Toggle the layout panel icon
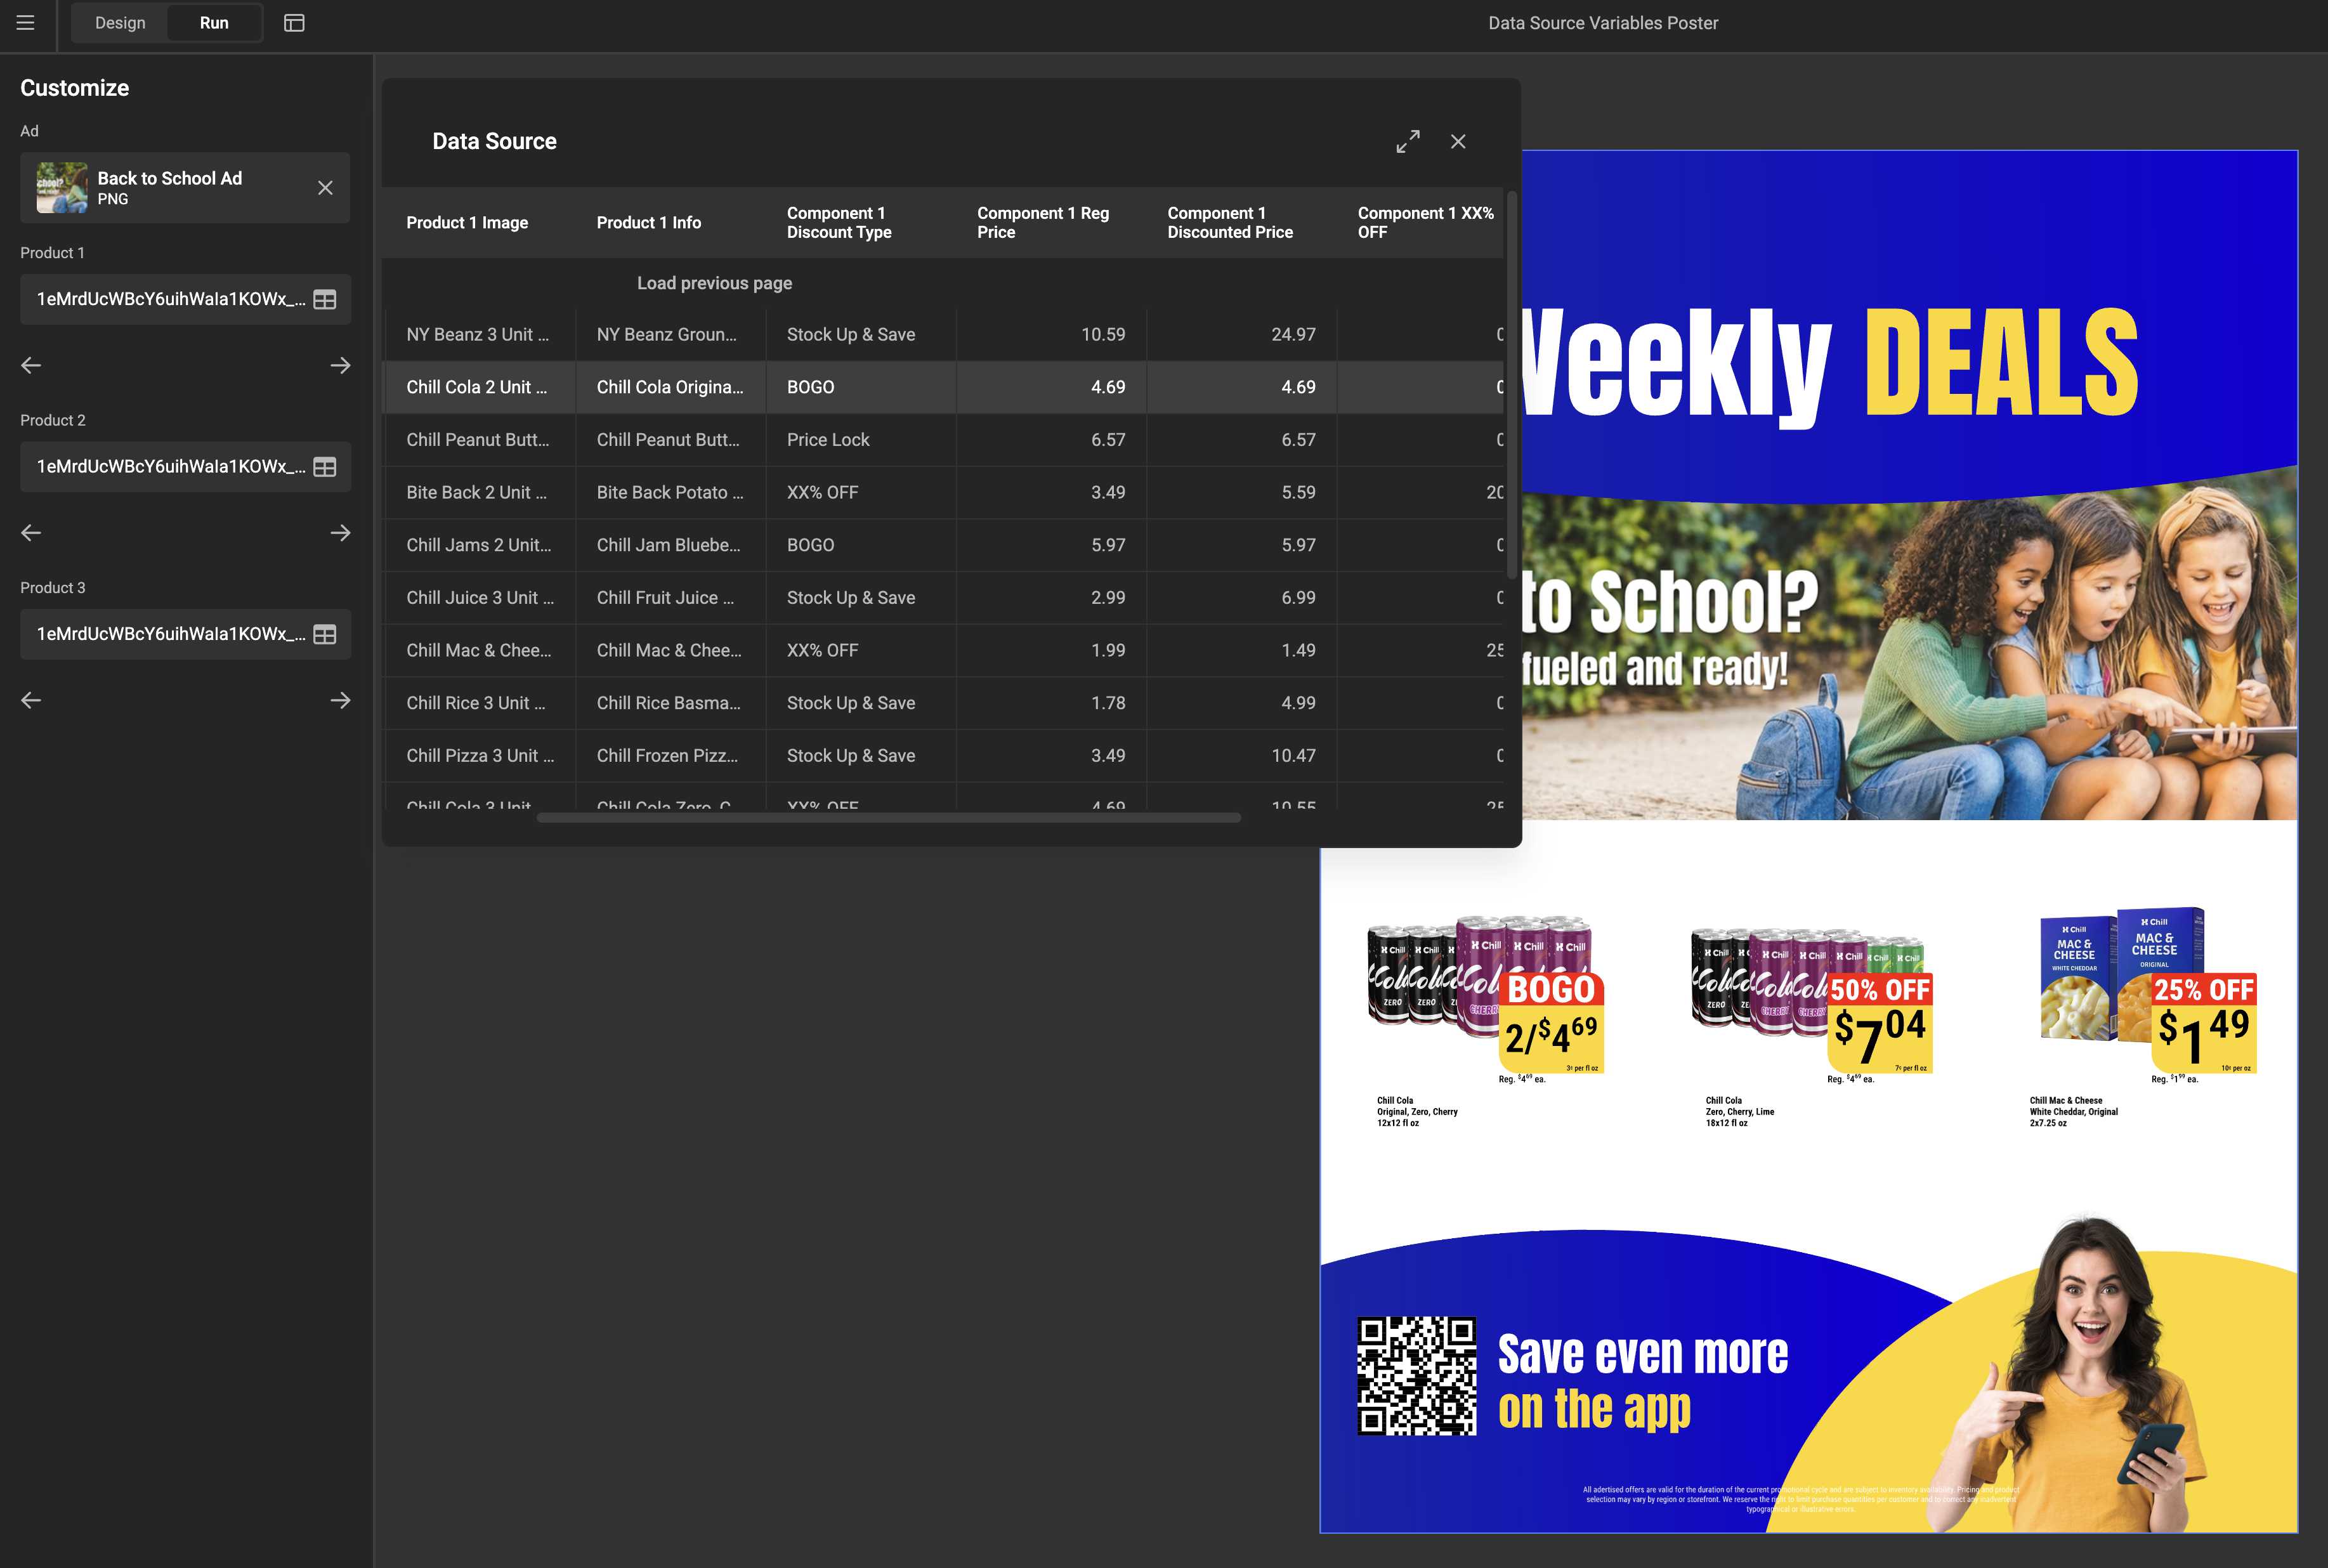The image size is (2328, 1568). [x=294, y=23]
